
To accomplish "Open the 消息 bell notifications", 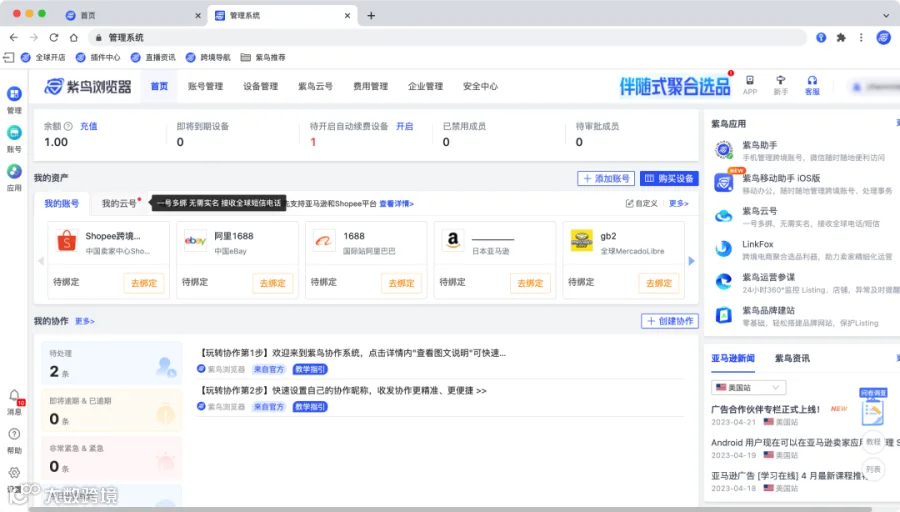I will [14, 396].
